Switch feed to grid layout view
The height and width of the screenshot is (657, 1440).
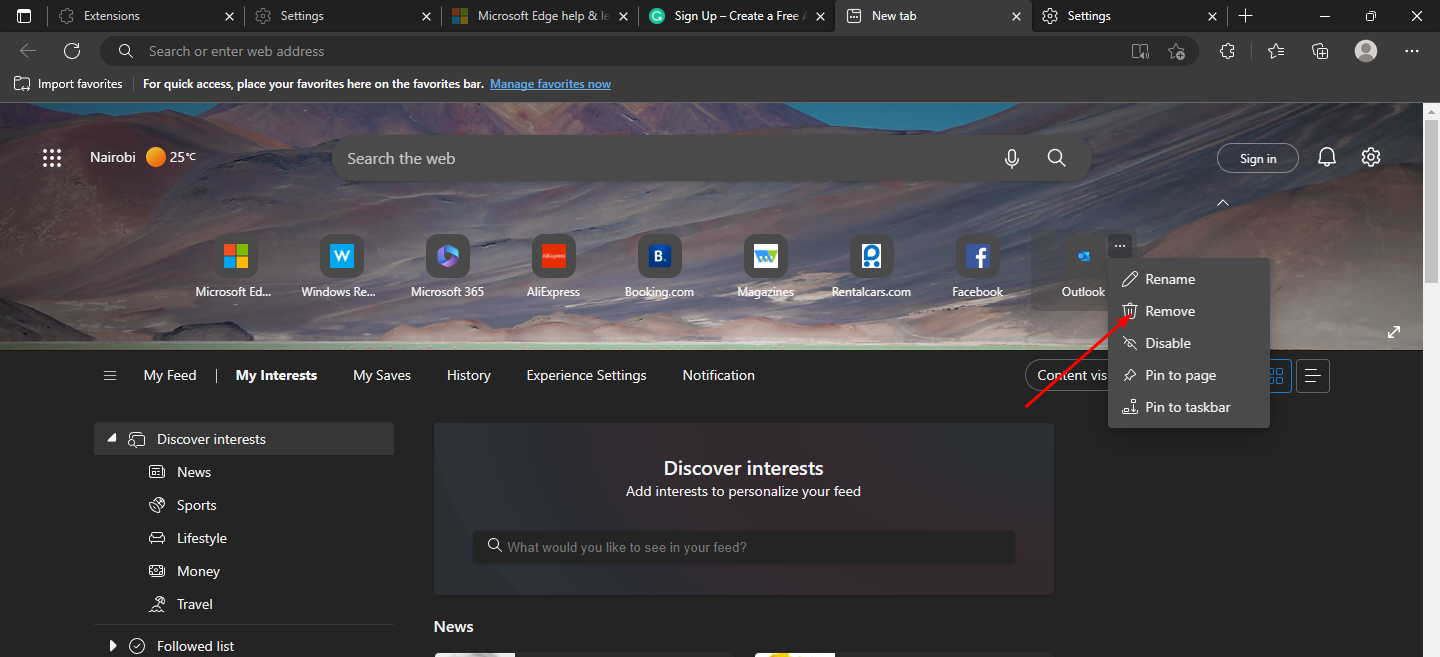coord(1276,375)
